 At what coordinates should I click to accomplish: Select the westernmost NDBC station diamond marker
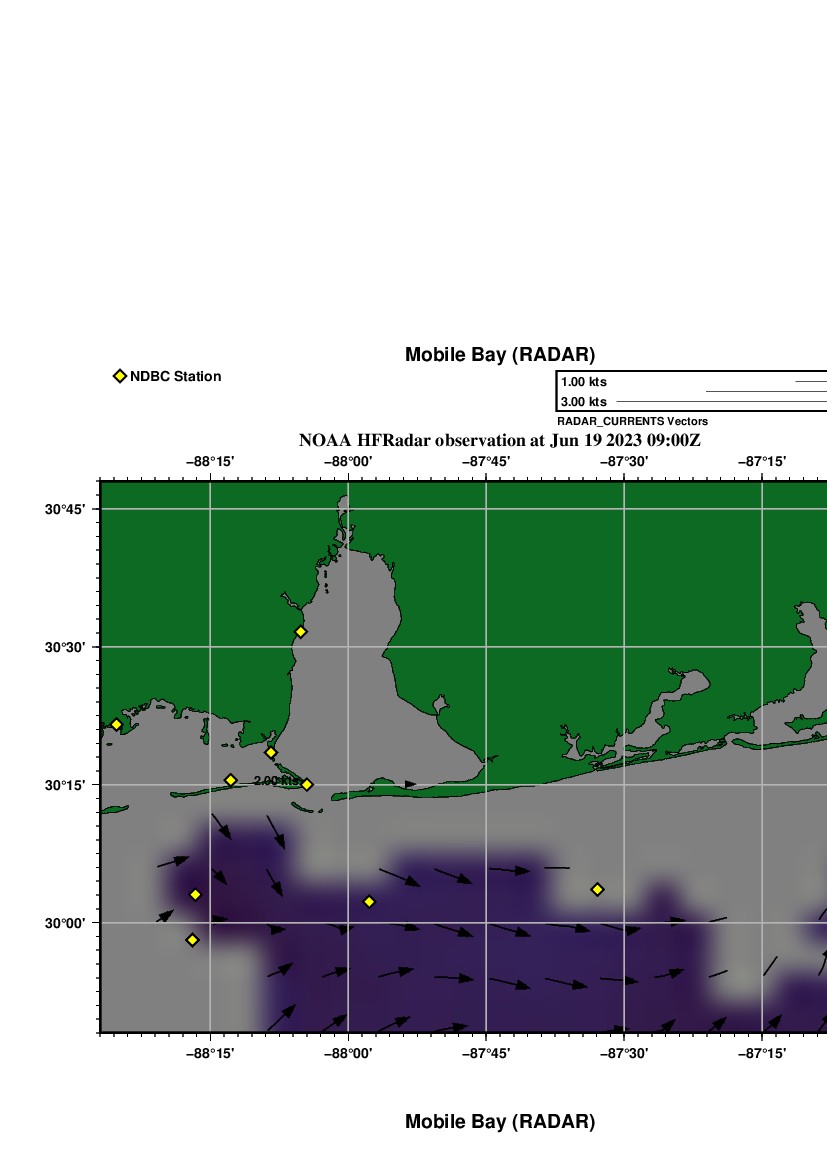point(116,724)
